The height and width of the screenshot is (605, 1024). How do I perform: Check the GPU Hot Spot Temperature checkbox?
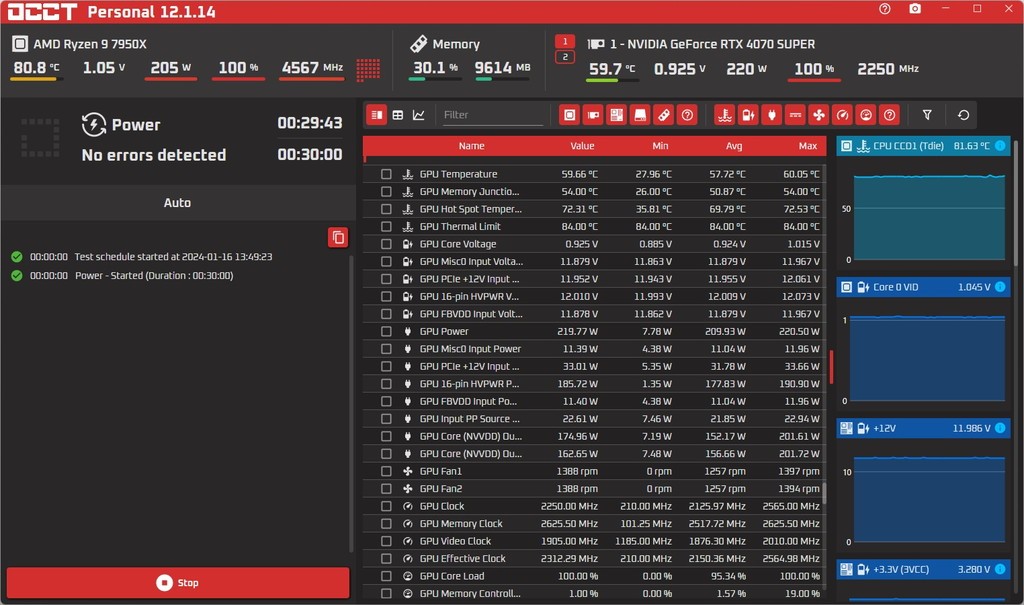[x=386, y=209]
